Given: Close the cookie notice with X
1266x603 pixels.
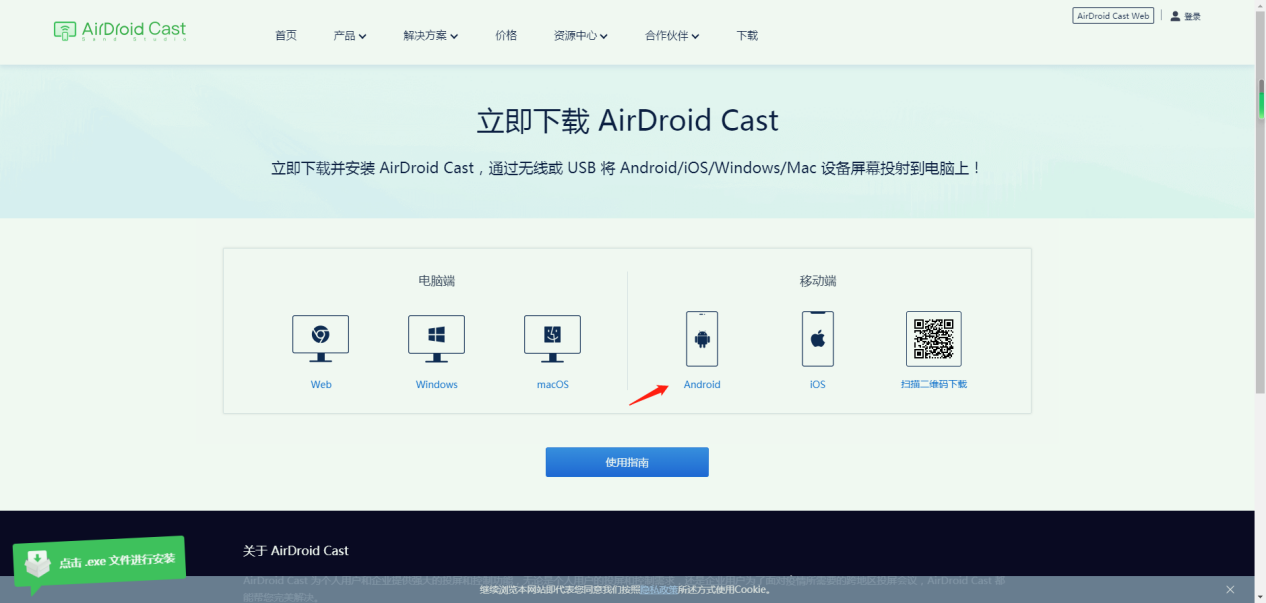Looking at the screenshot, I should (1230, 590).
